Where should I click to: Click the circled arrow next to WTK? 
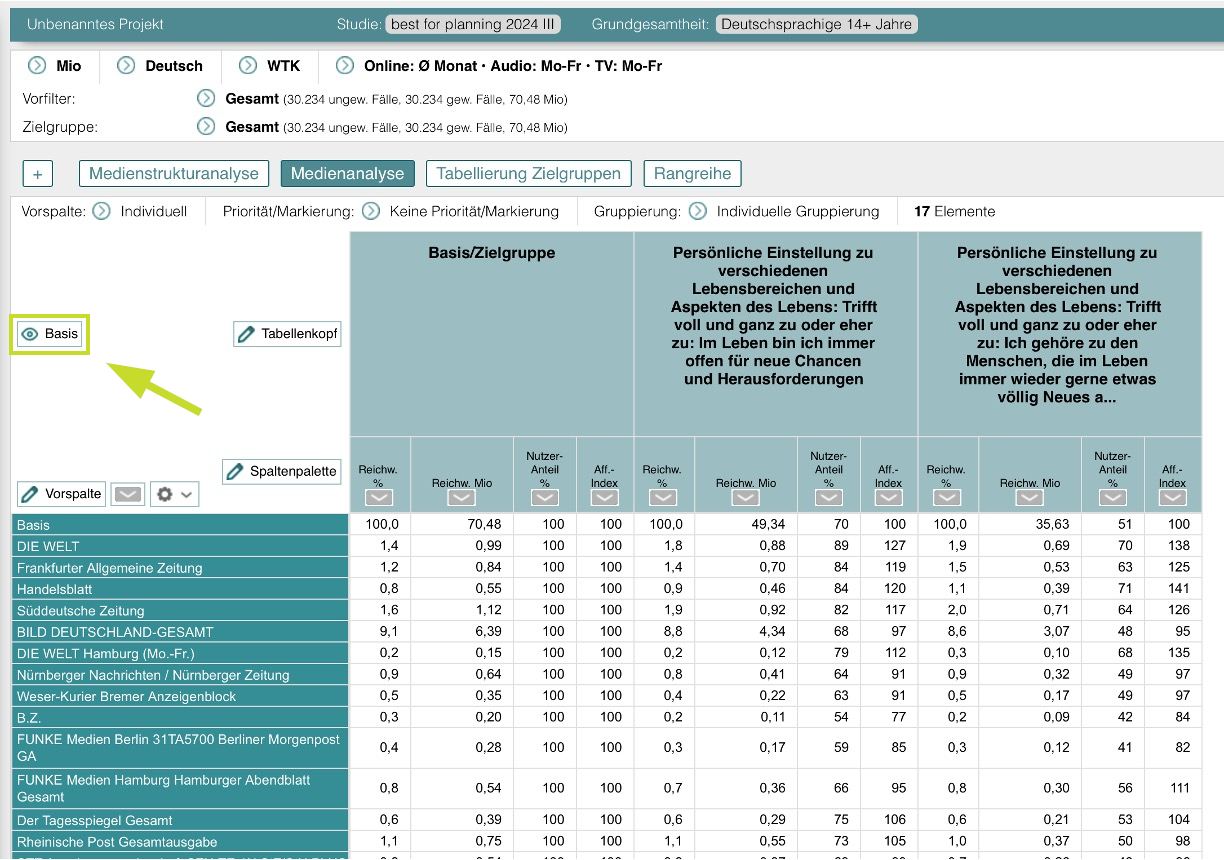(248, 66)
